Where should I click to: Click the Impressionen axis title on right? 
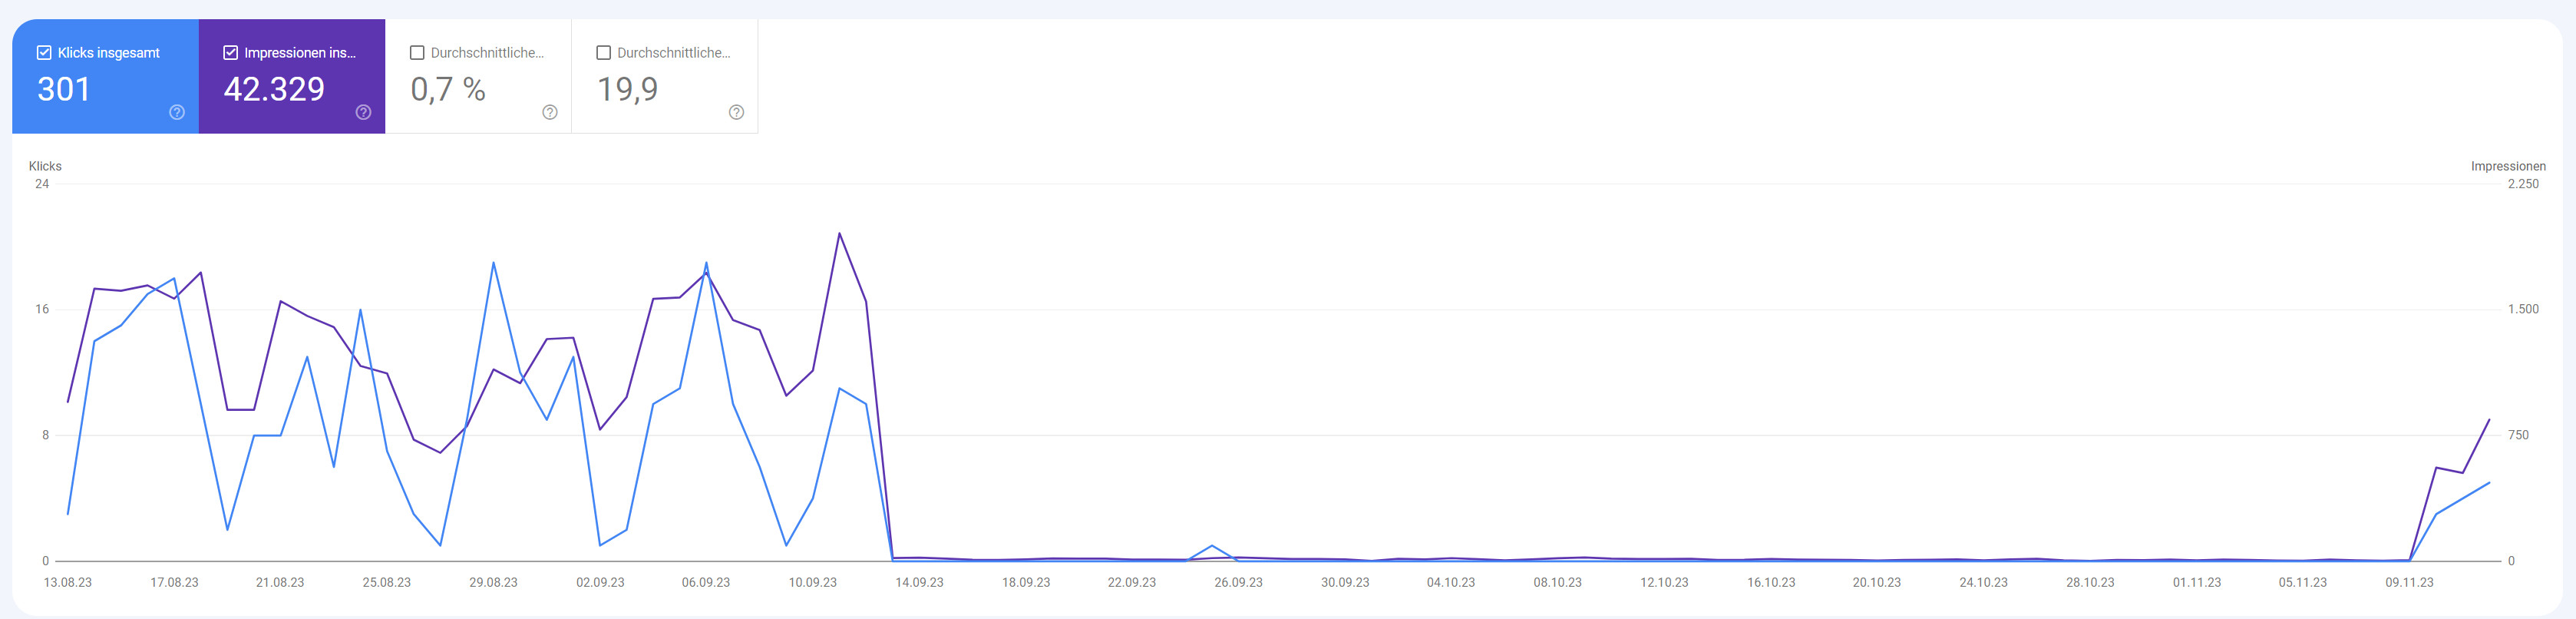pyautogui.click(x=2507, y=166)
